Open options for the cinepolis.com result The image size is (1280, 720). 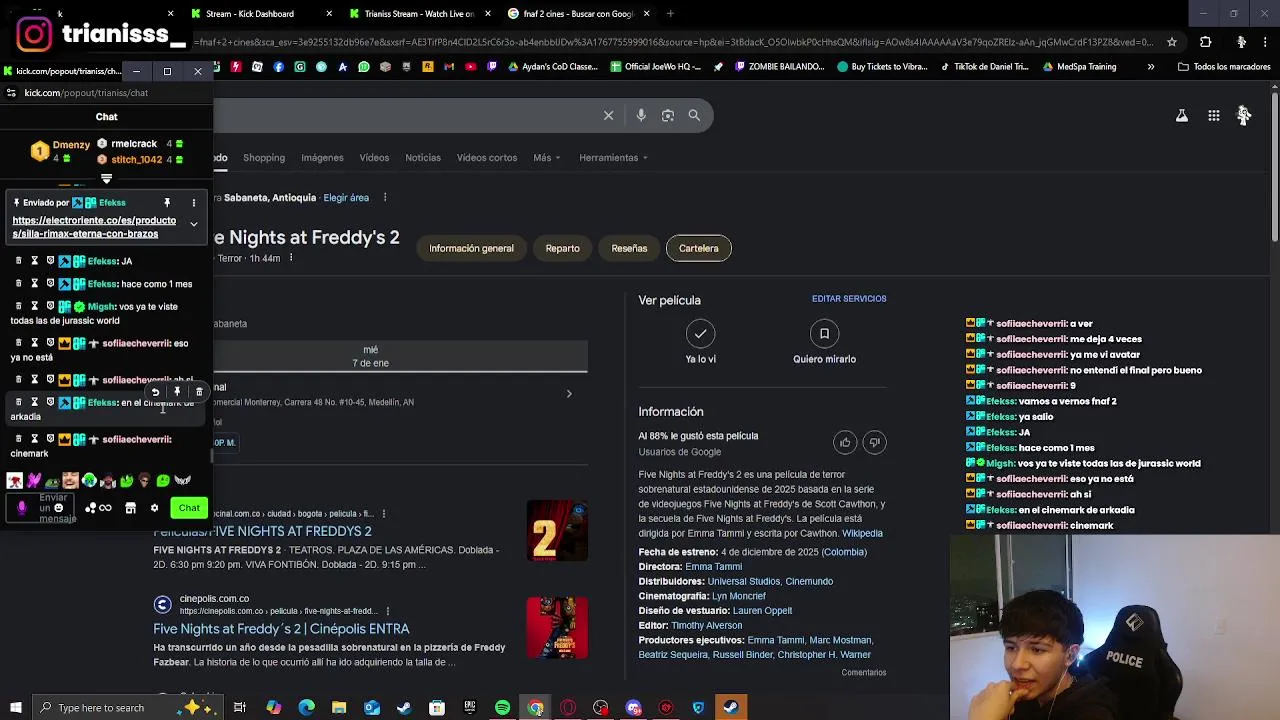click(388, 611)
